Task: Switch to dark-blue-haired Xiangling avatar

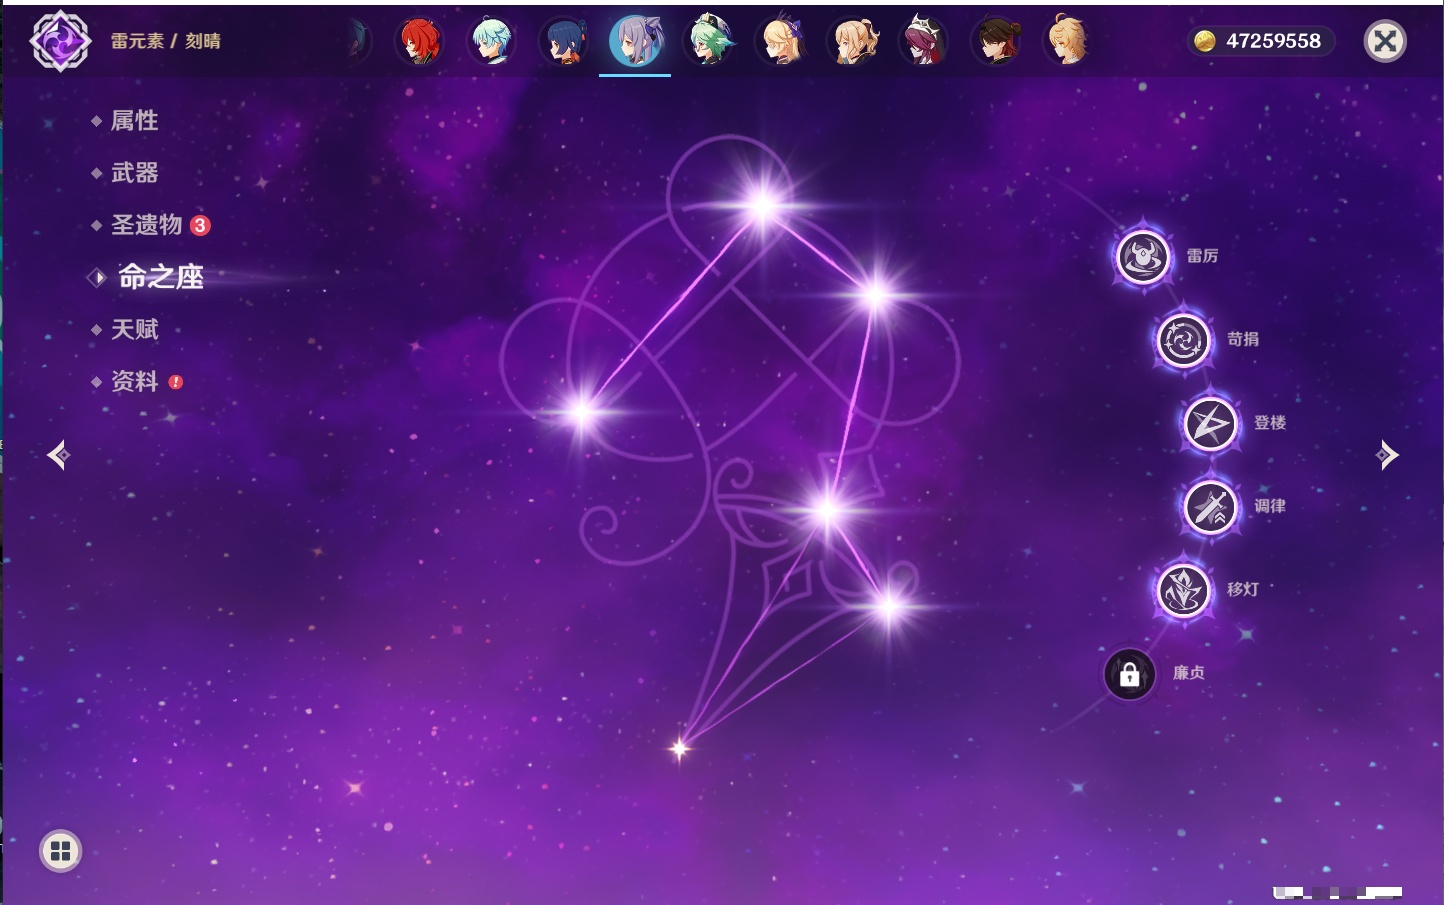Action: tap(564, 42)
